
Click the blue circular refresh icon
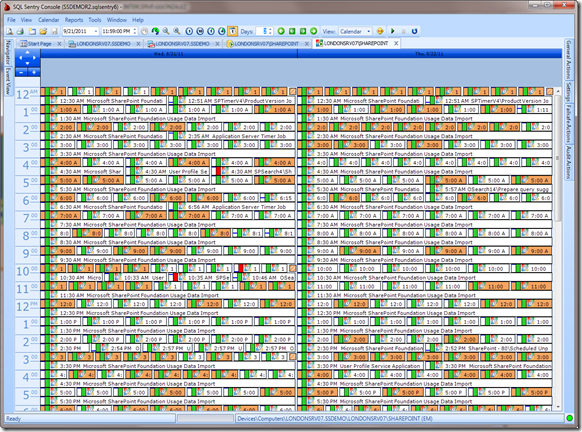414,31
